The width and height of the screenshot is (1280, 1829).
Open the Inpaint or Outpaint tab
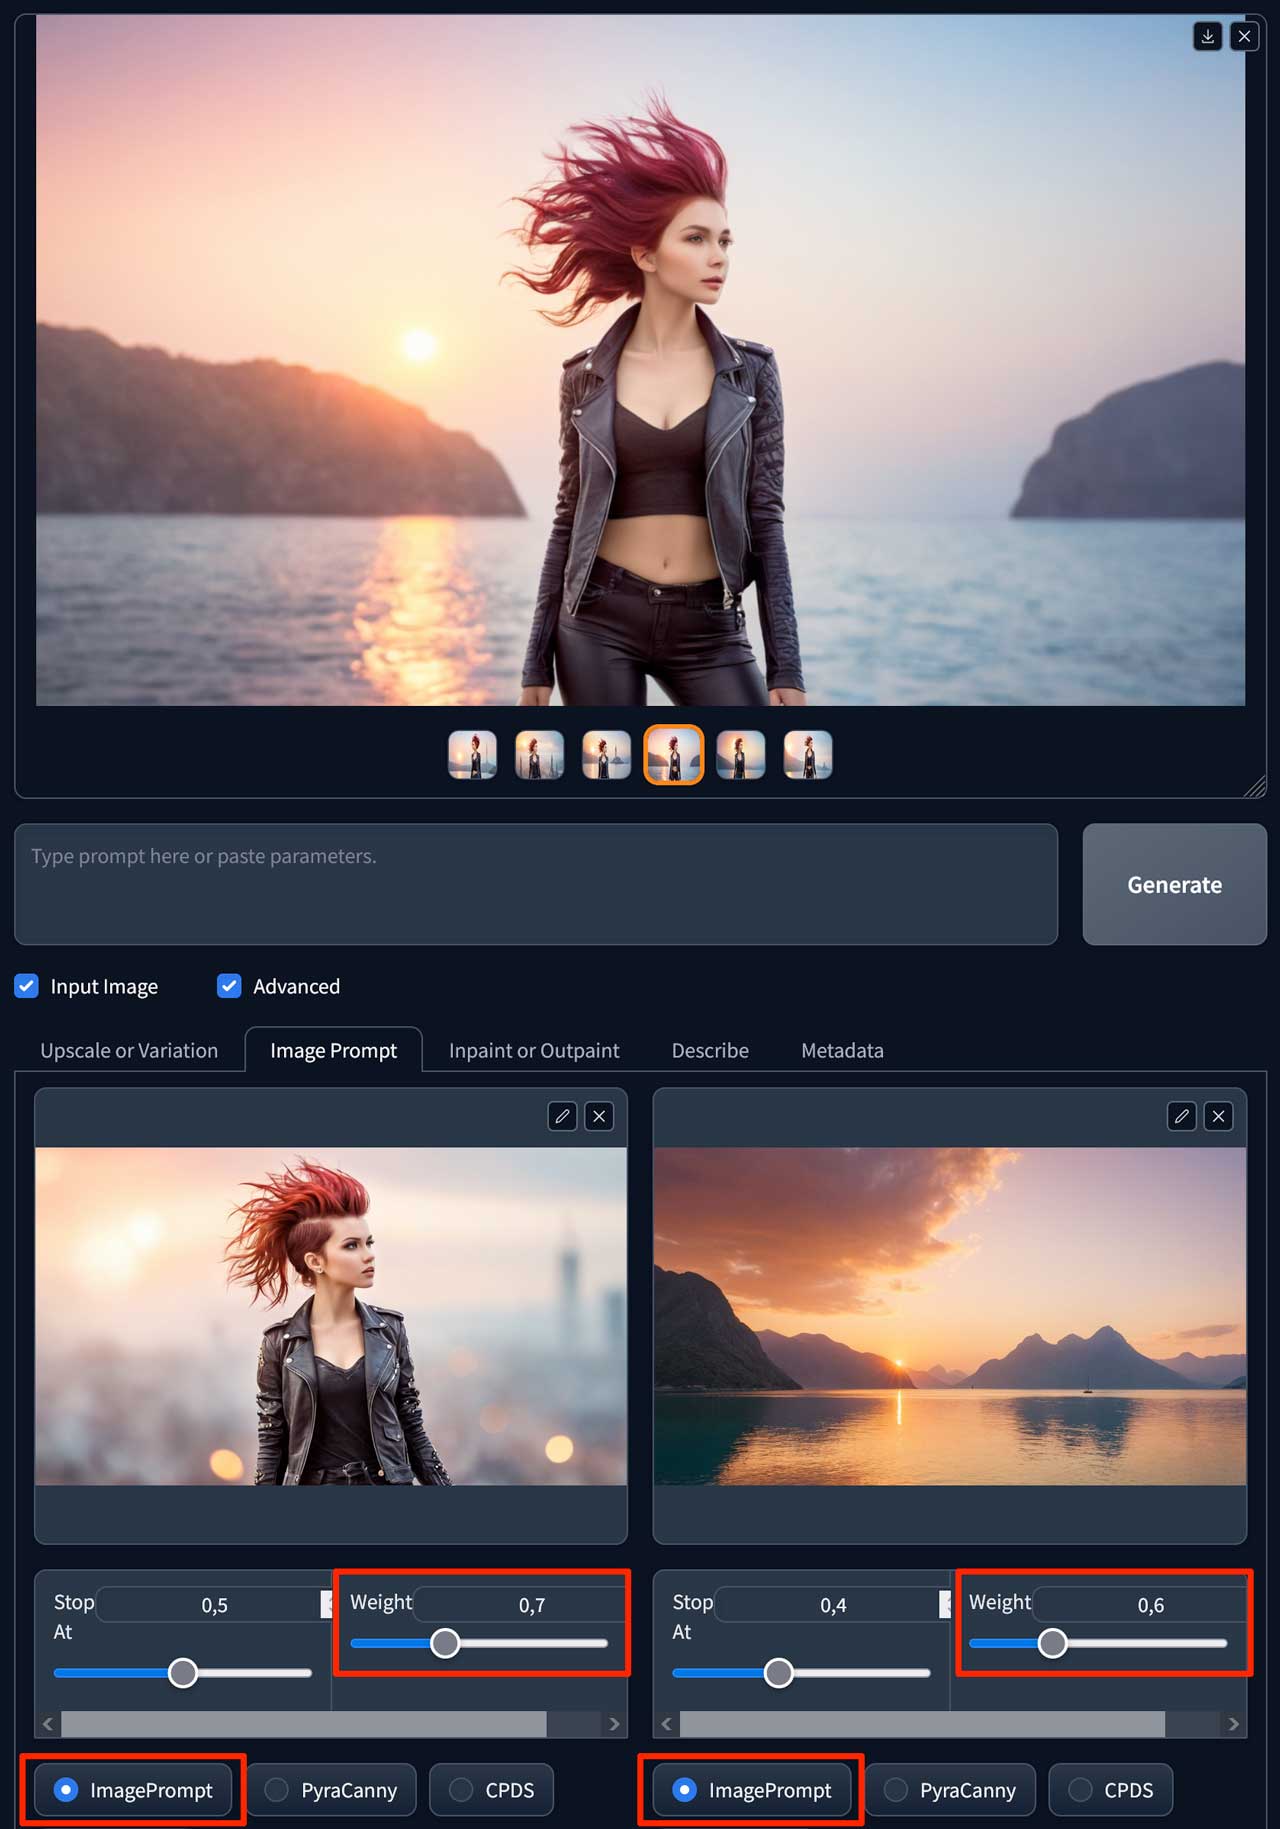534,1050
